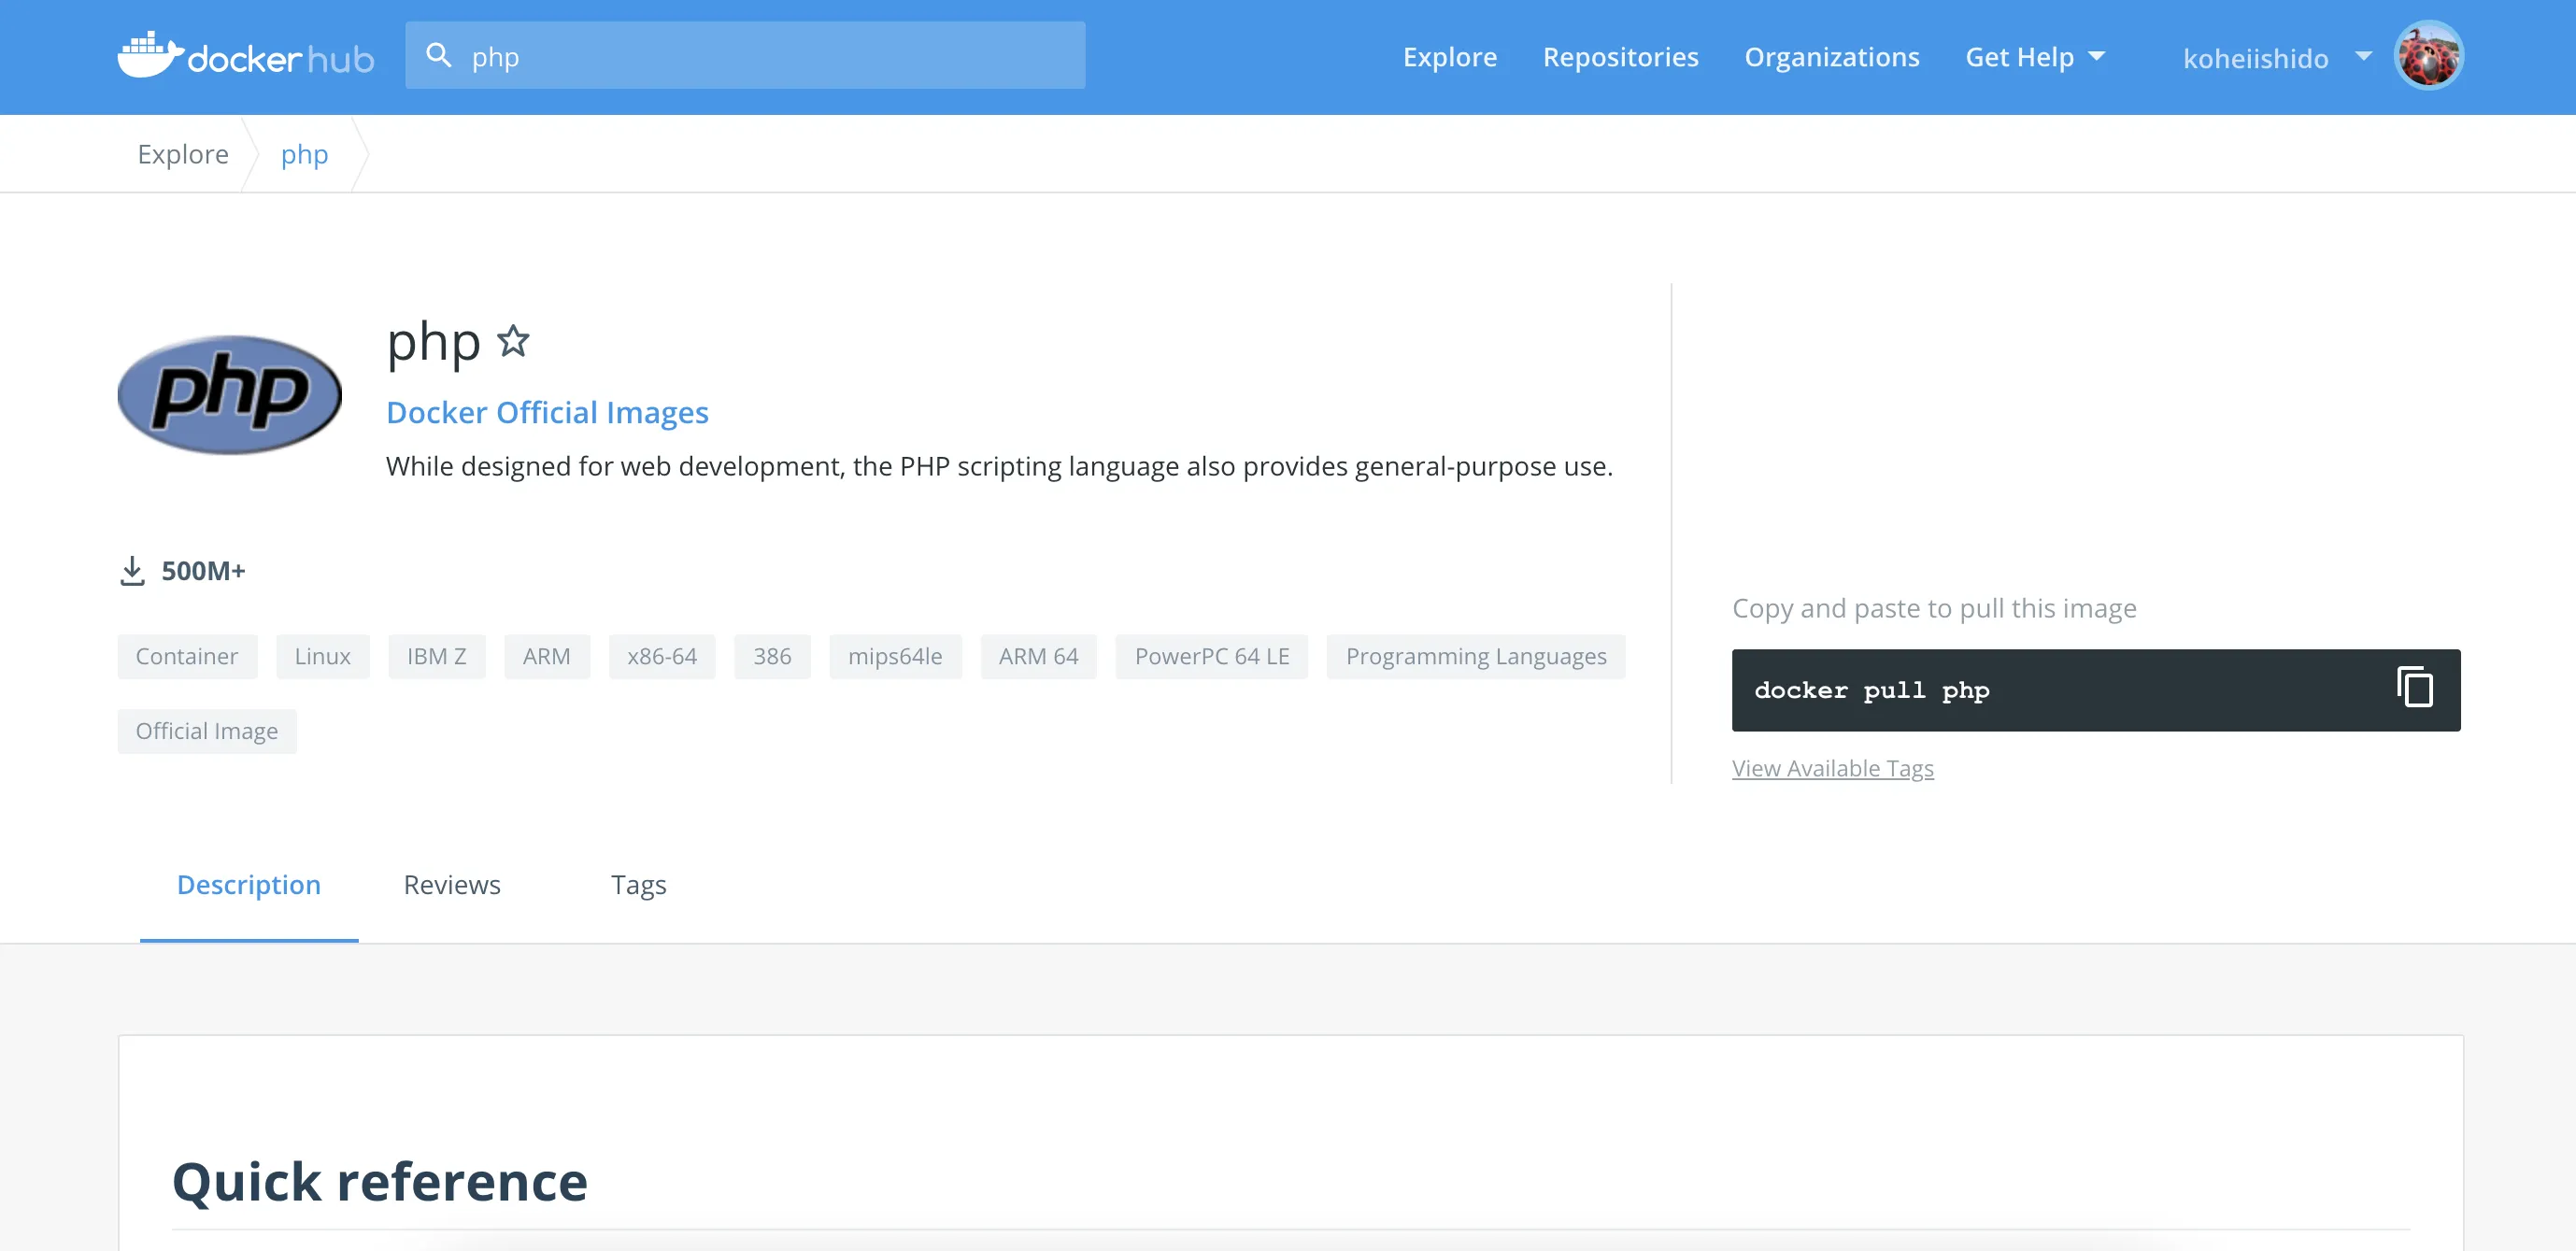
Task: Copy the docker pull php command
Action: tap(2414, 688)
